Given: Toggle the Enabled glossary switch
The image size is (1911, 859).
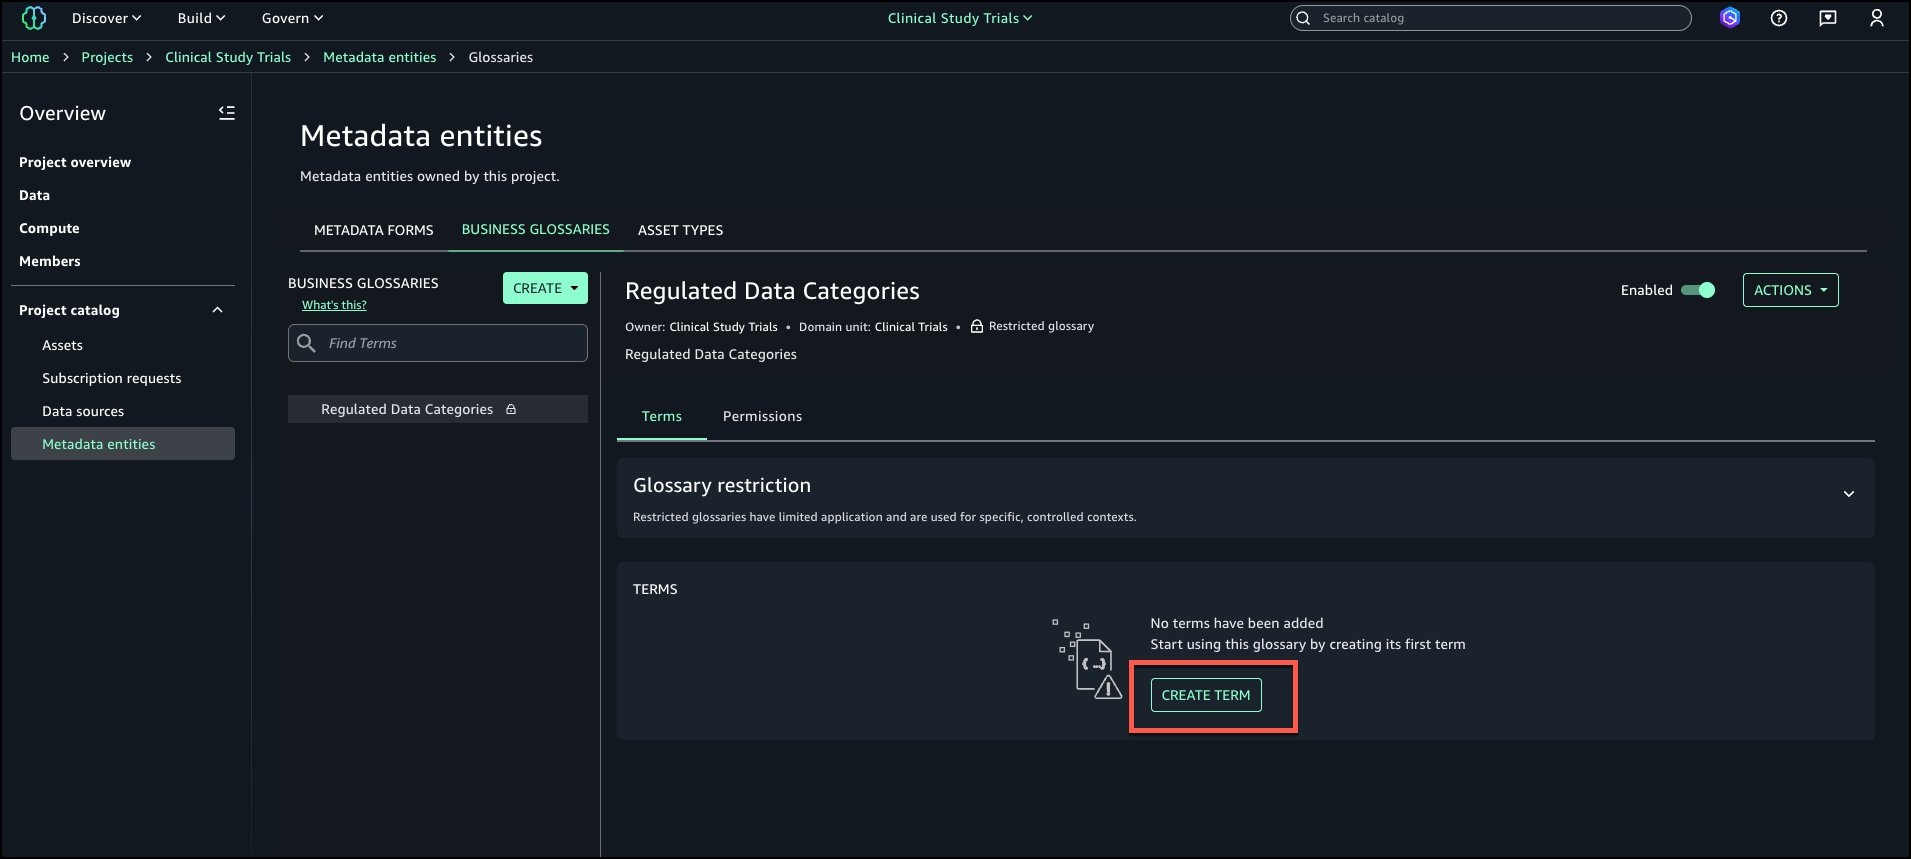Looking at the screenshot, I should point(1697,290).
